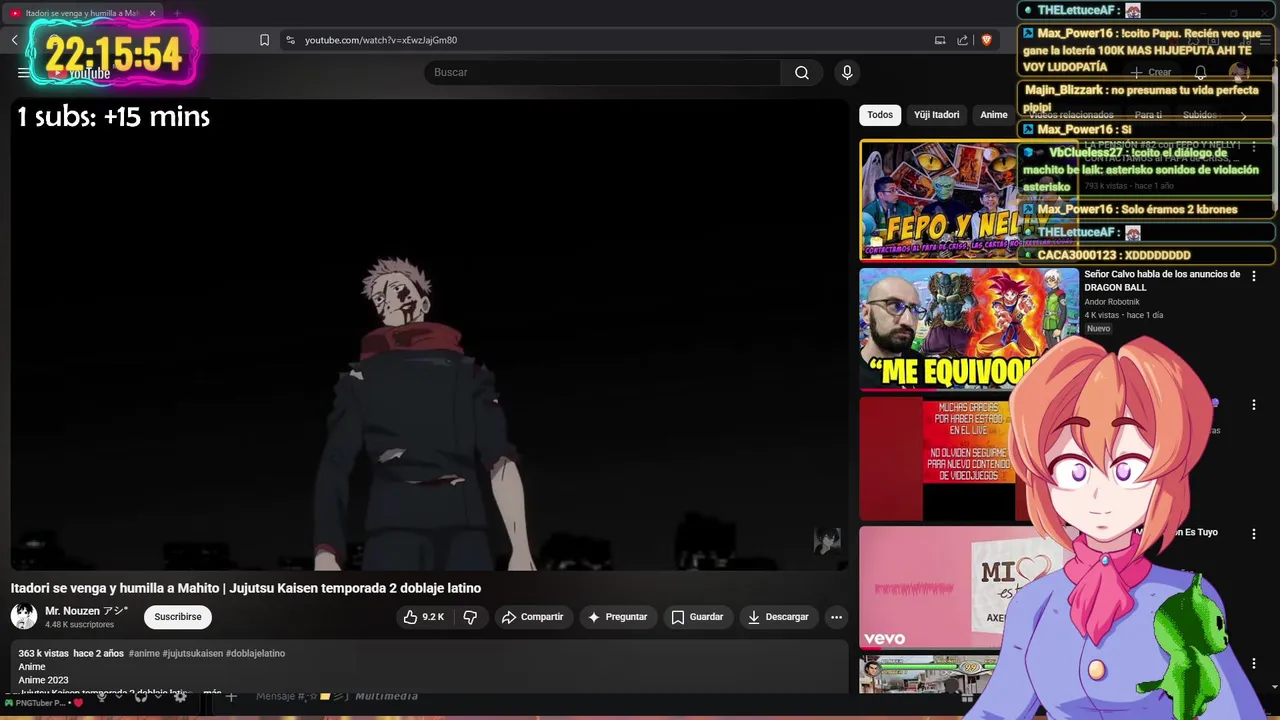Click the YouTube logo to go home
The width and height of the screenshot is (1280, 720).
click(78, 73)
